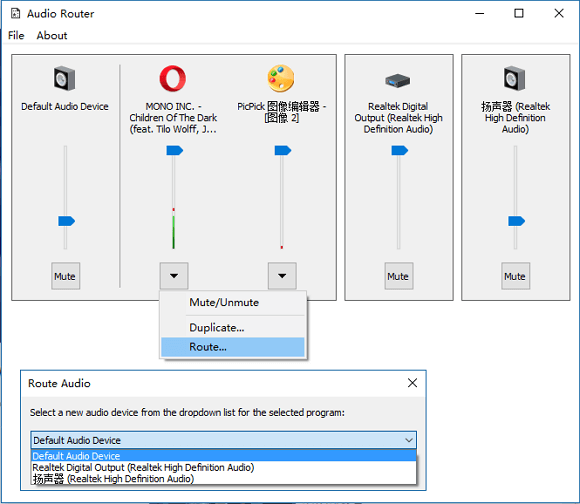Image resolution: width=580 pixels, height=504 pixels.
Task: Close the Route Audio dialog
Action: coord(412,383)
